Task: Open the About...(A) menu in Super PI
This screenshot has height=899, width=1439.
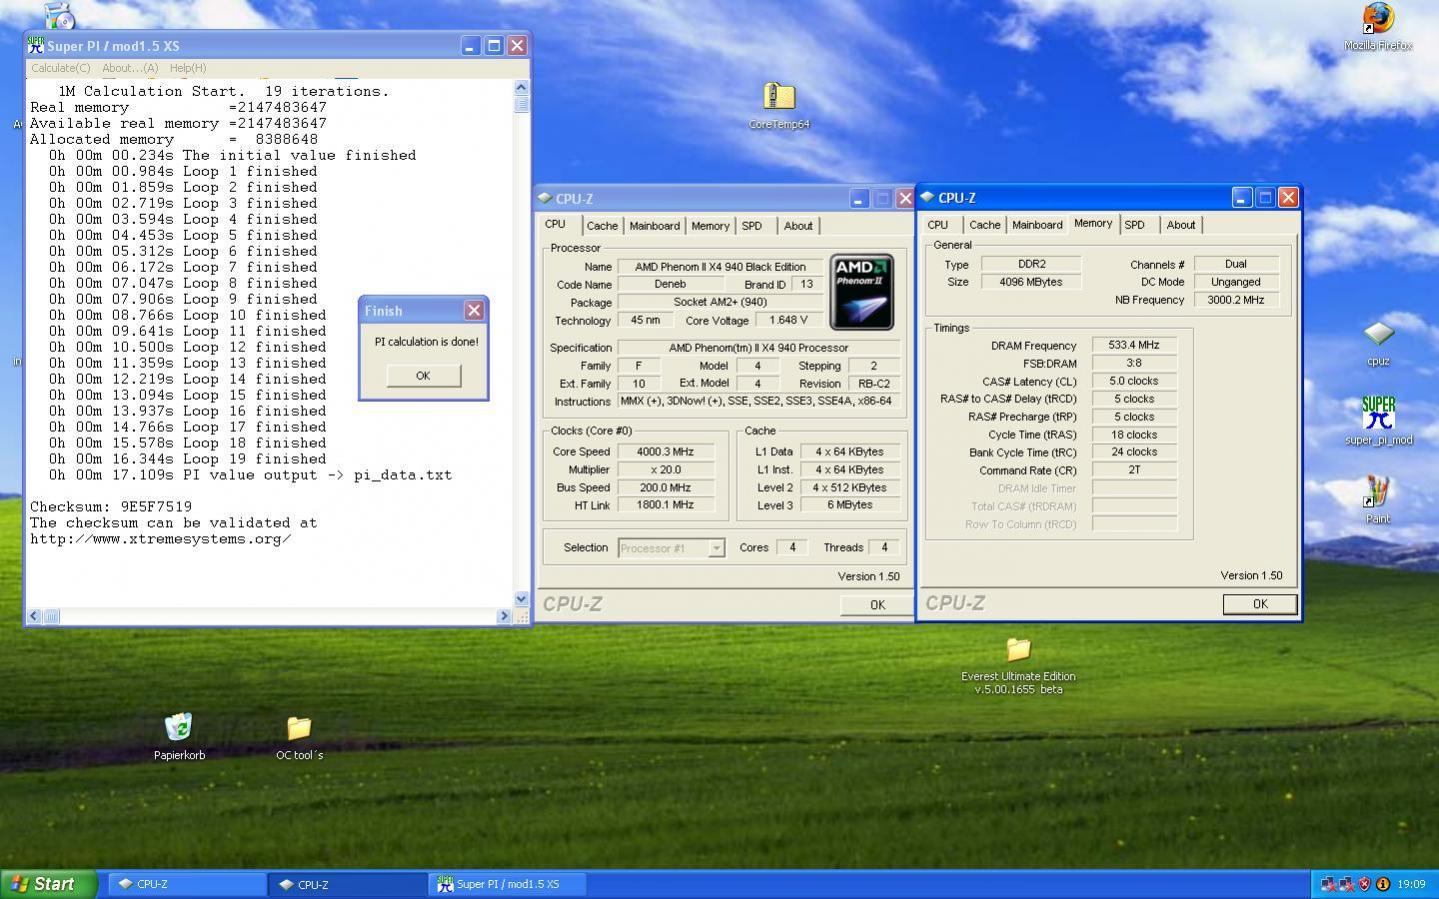Action: tap(130, 68)
